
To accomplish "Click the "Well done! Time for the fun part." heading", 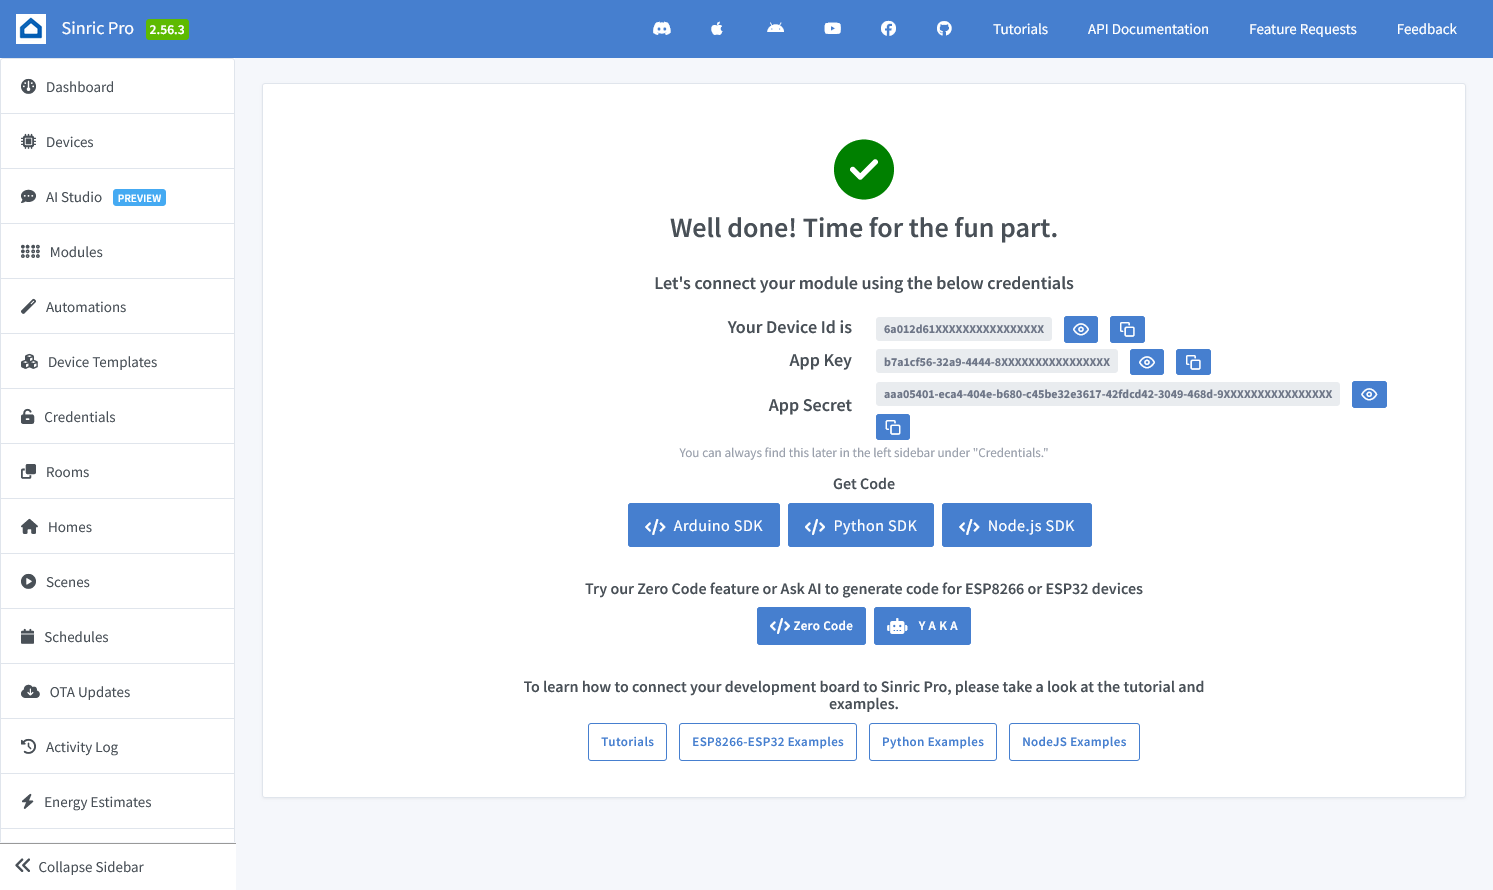I will tap(864, 228).
